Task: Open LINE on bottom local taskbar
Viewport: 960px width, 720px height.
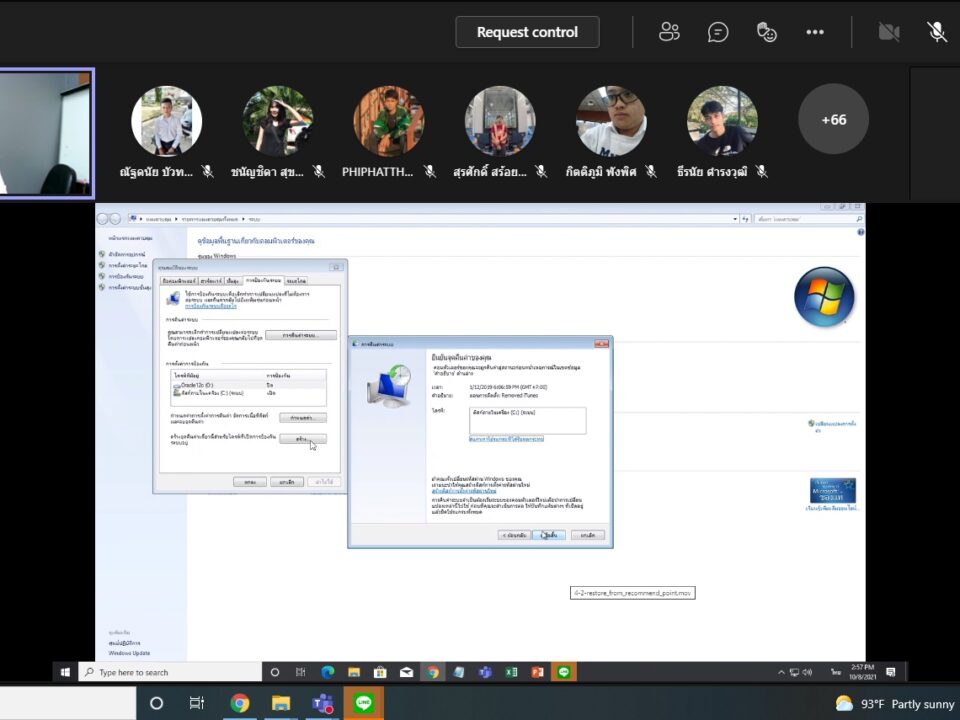Action: pos(364,703)
